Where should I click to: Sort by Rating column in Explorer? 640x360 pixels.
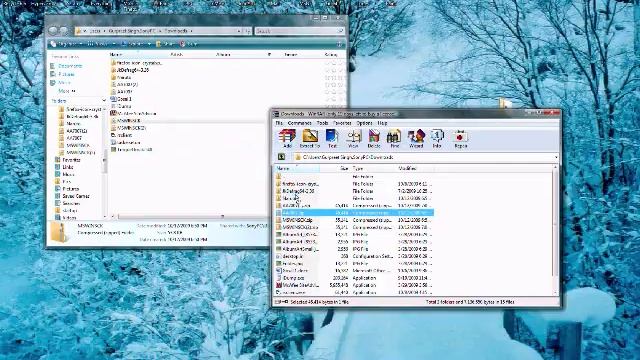(331, 54)
